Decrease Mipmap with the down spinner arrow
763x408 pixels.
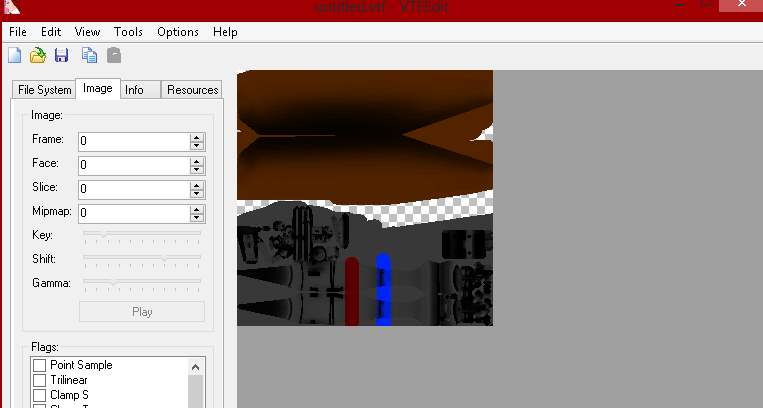pos(197,218)
